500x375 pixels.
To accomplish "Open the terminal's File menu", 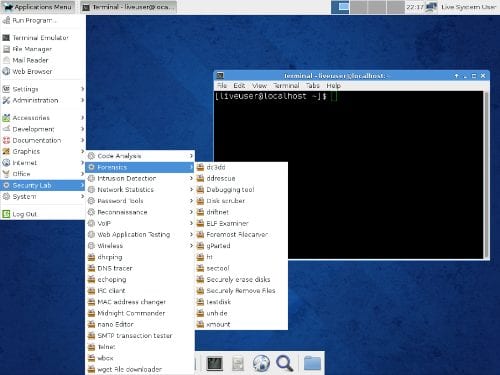I will coord(222,86).
